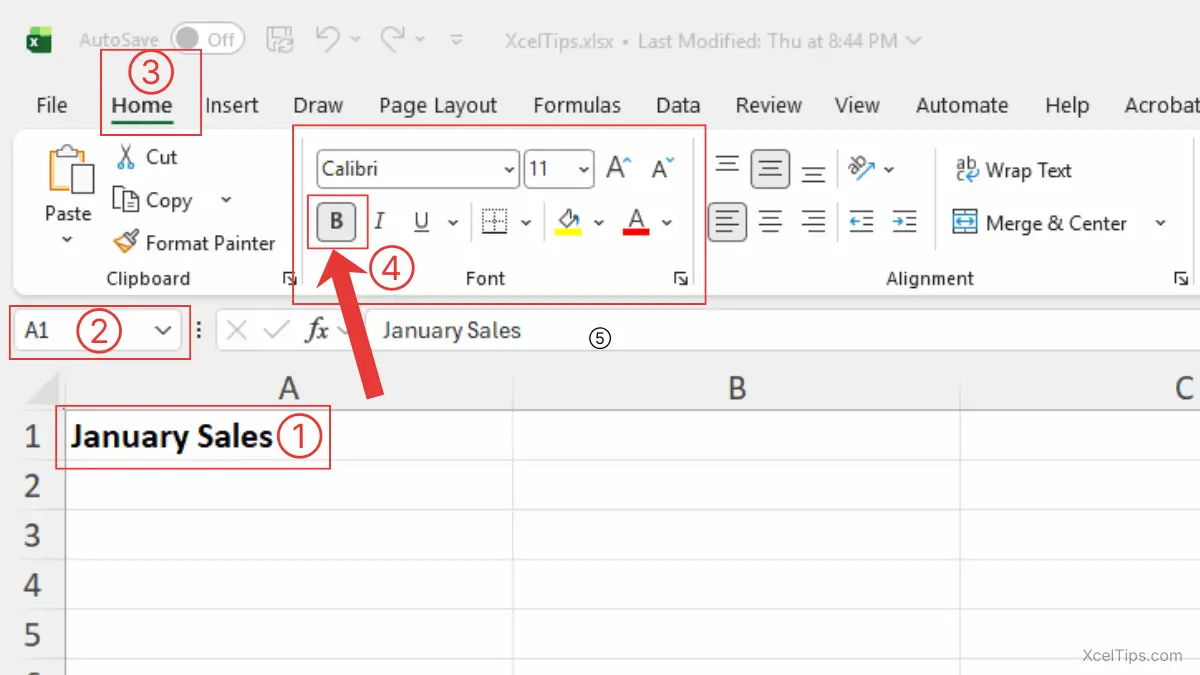Enable center text alignment
This screenshot has height=675, width=1200.
pos(770,222)
